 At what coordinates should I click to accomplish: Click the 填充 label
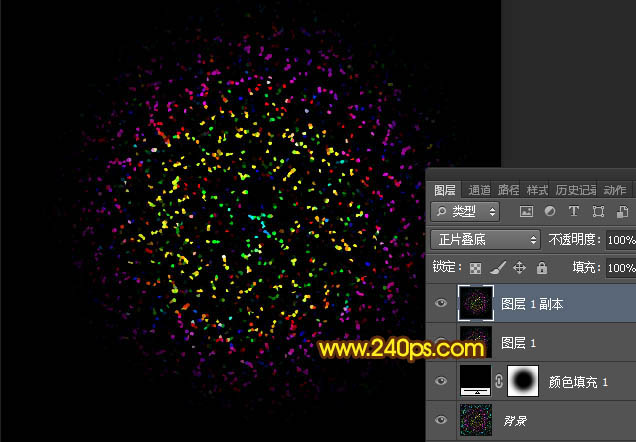[x=586, y=267]
